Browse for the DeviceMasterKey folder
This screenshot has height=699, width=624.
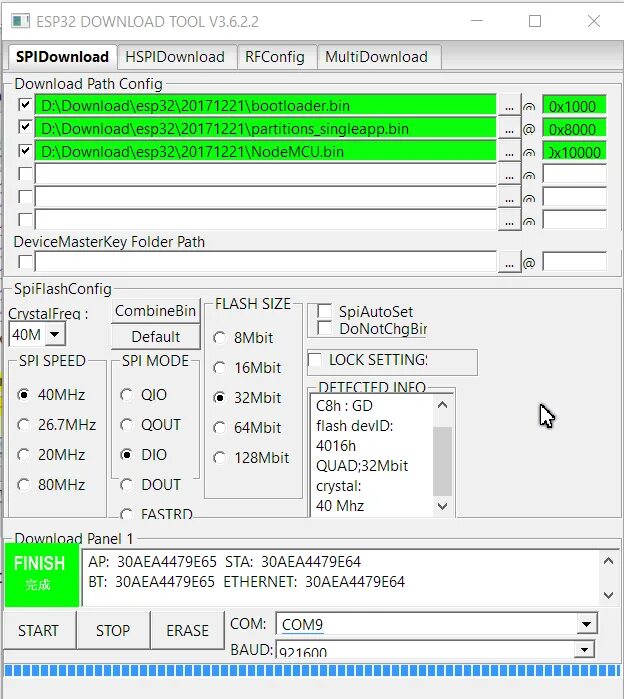509,262
